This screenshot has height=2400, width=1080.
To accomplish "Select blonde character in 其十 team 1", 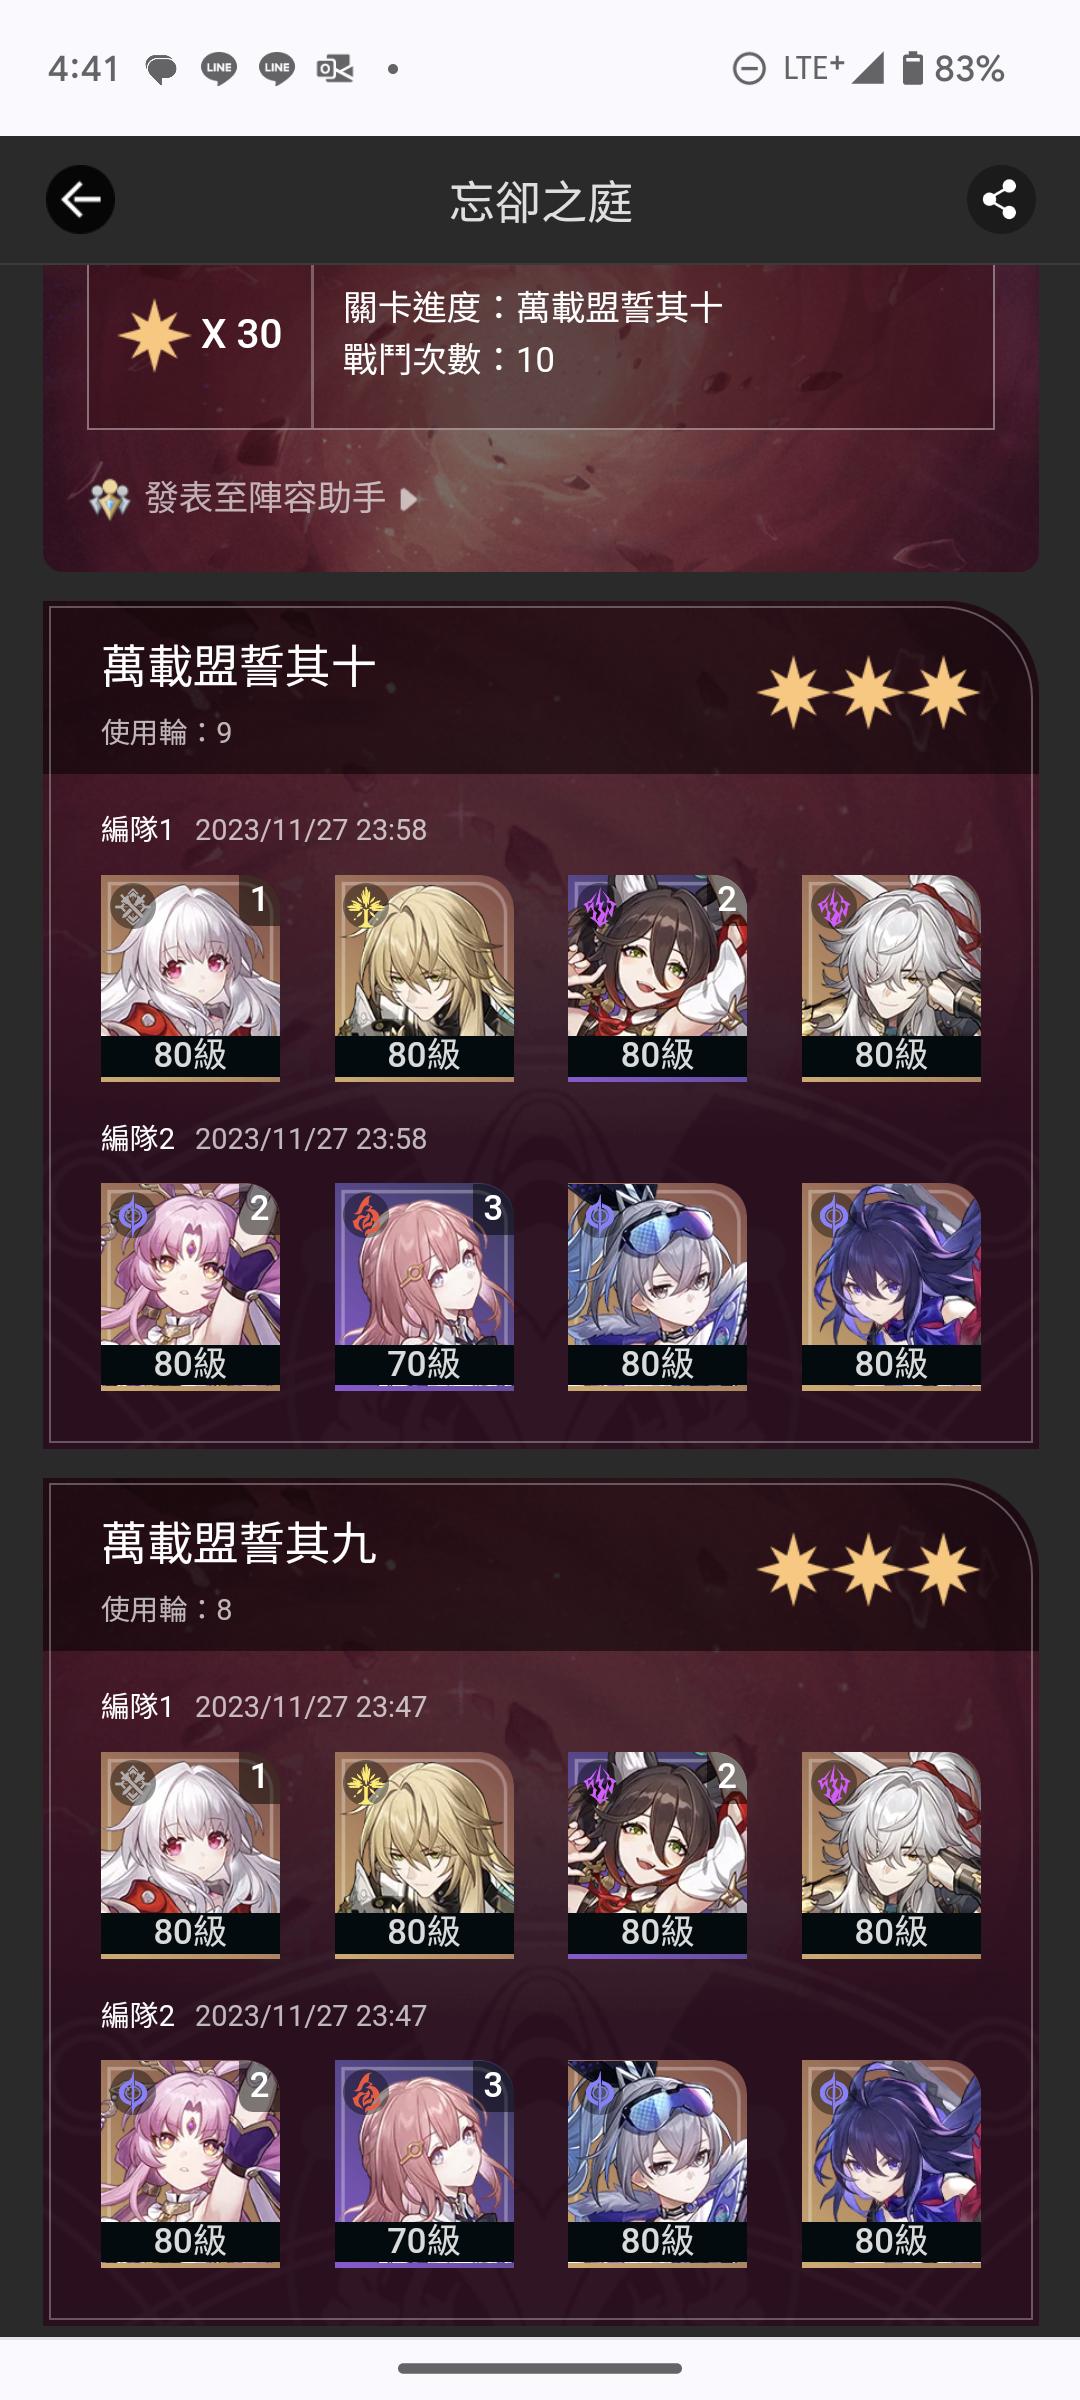I will (x=424, y=978).
